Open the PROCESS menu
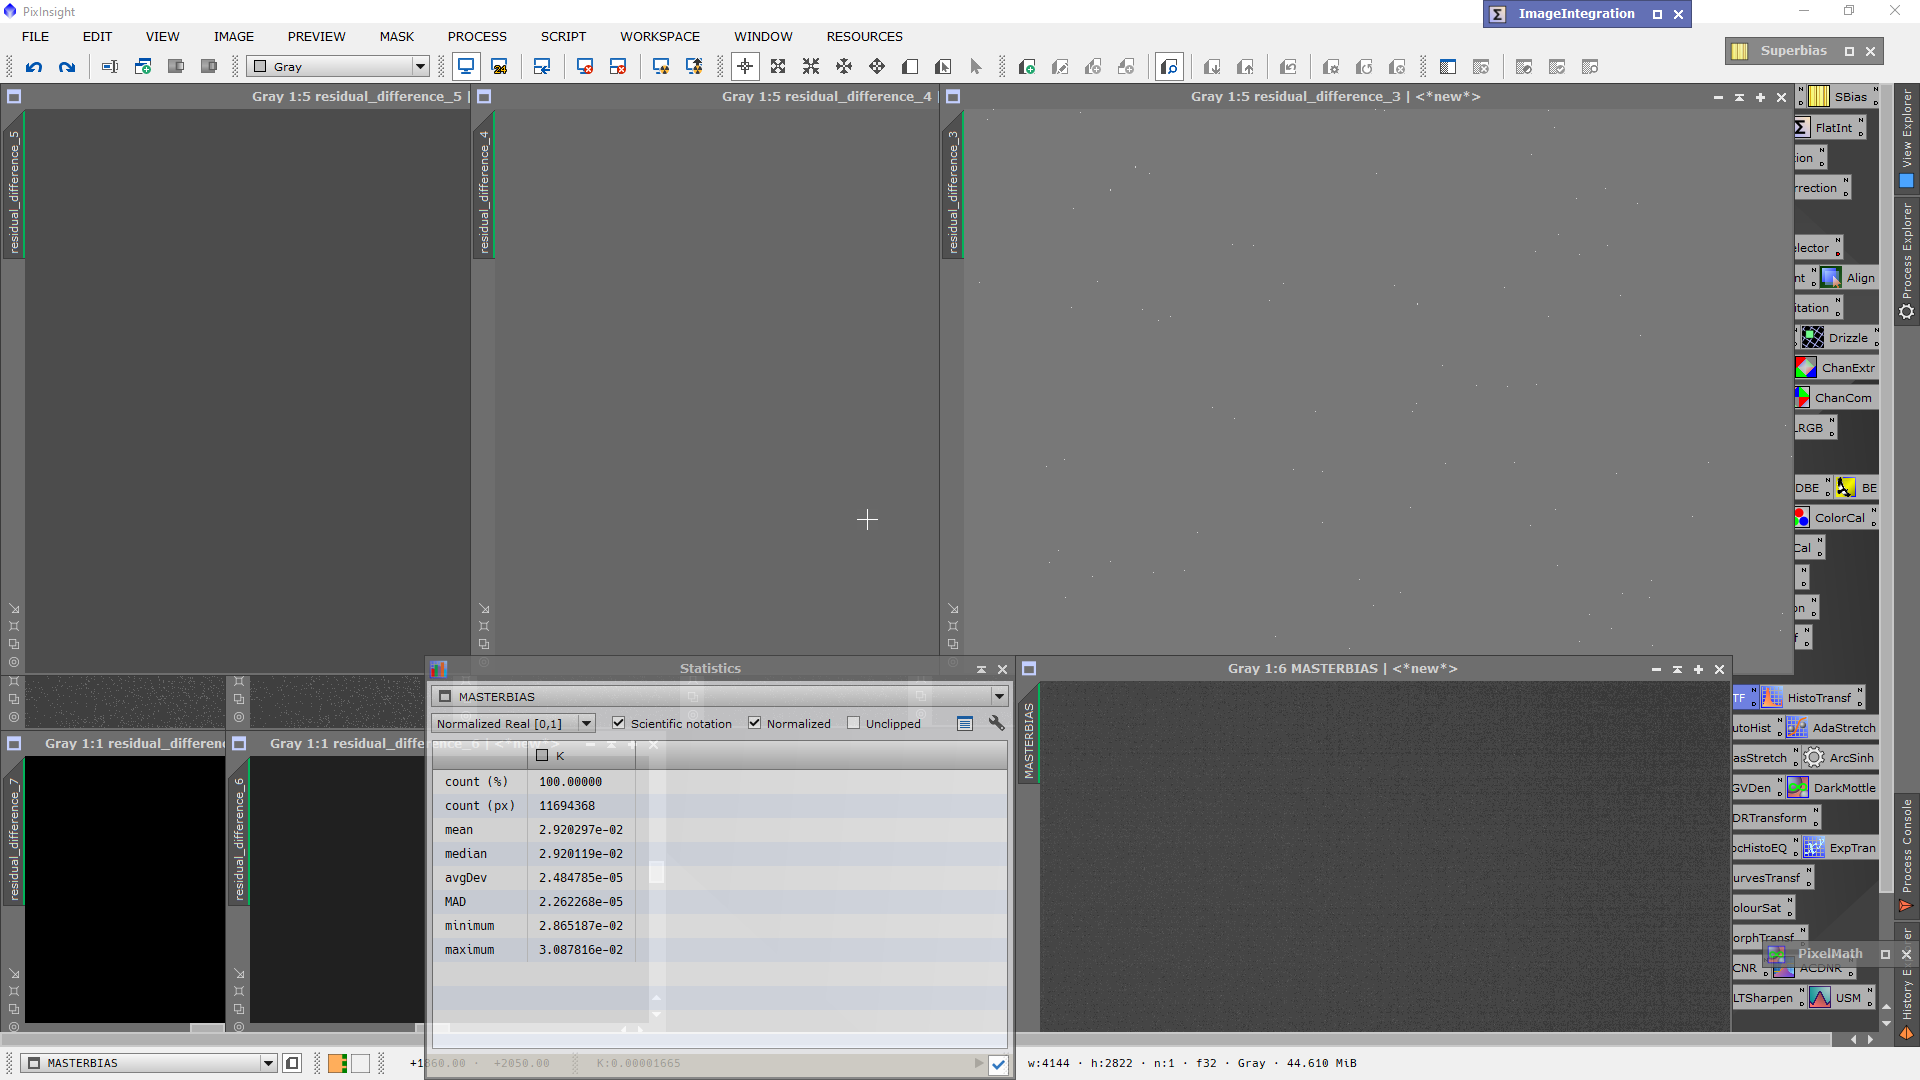Image resolution: width=1920 pixels, height=1080 pixels. click(477, 36)
